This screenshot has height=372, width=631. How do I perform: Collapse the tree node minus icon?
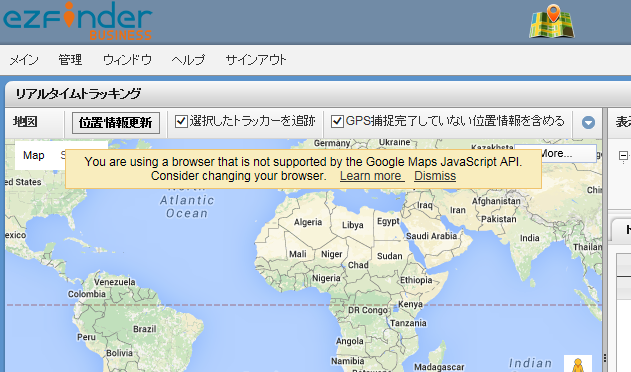click(623, 155)
